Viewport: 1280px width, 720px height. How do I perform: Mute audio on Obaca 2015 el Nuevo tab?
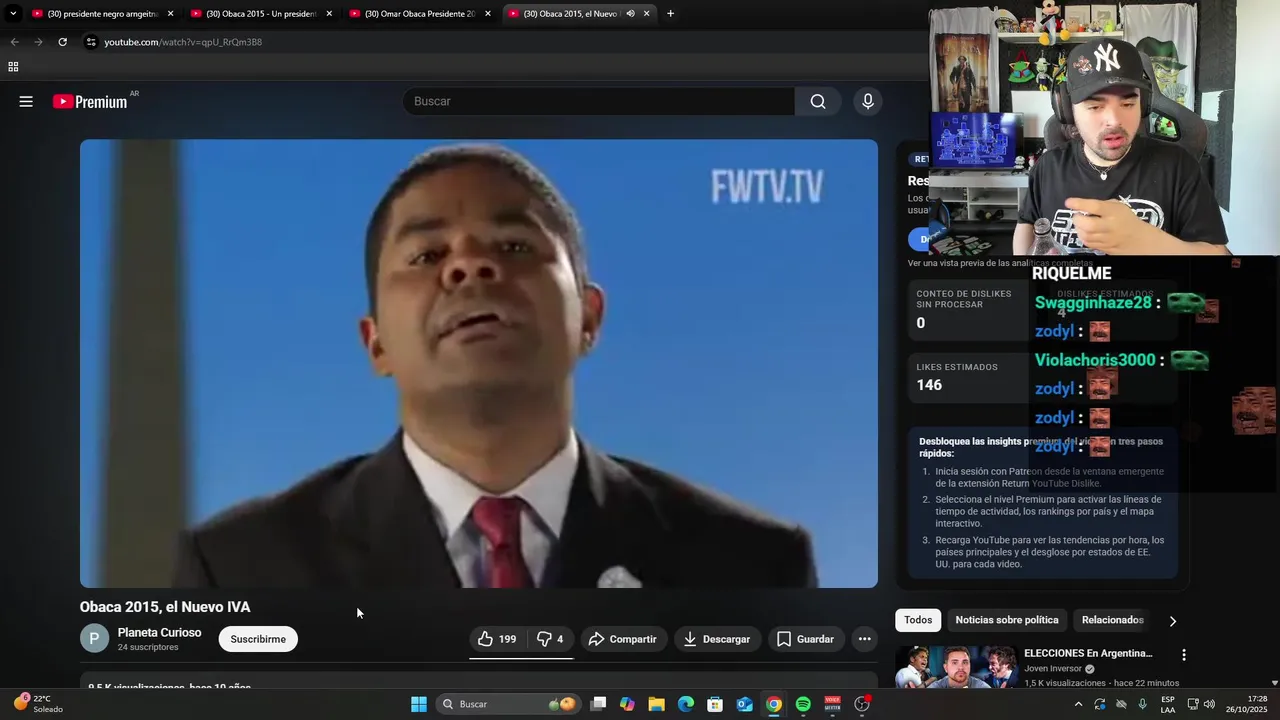click(630, 14)
